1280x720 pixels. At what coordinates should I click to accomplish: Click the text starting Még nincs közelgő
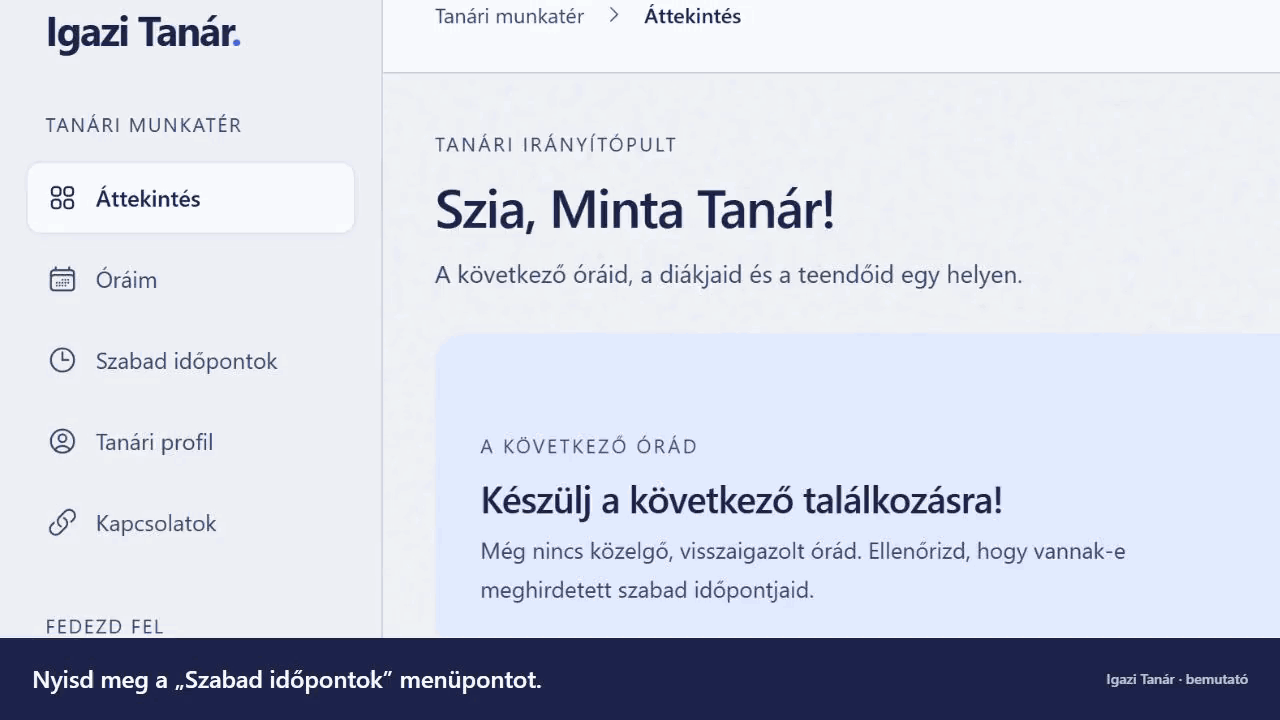tap(803, 570)
